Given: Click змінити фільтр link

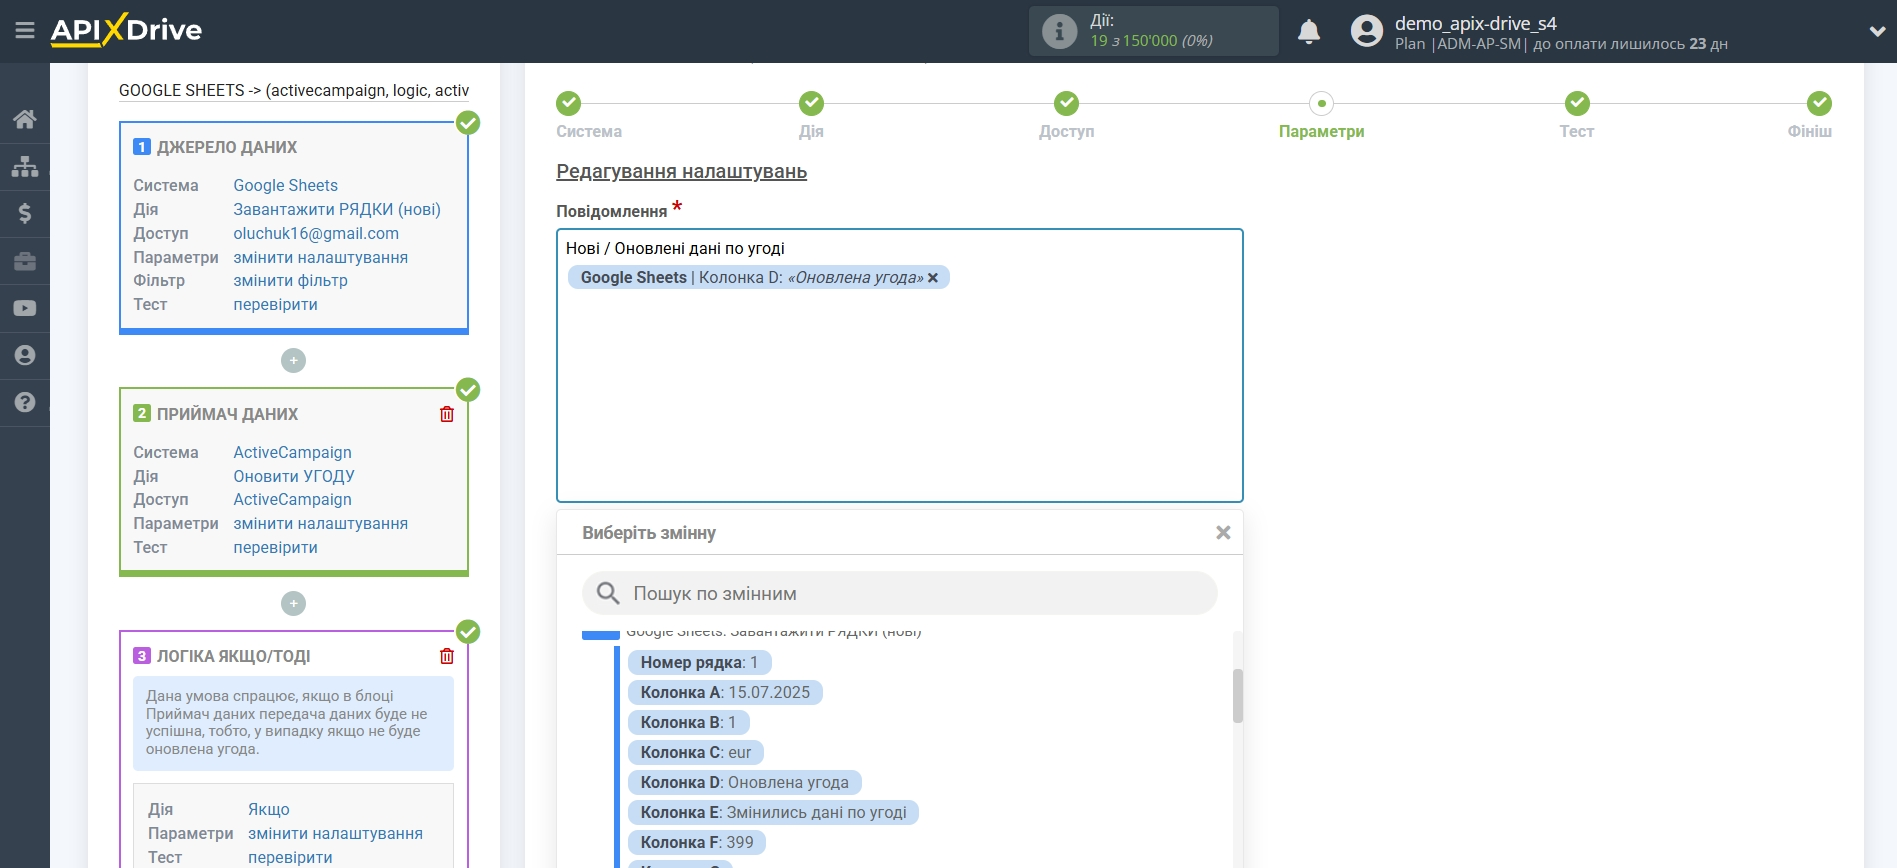Looking at the screenshot, I should (290, 280).
